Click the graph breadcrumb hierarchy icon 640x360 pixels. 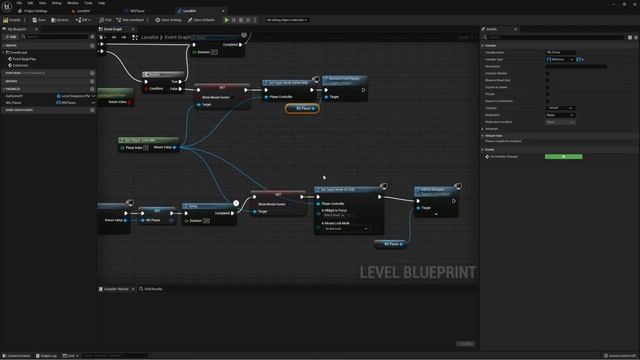[x=135, y=37]
